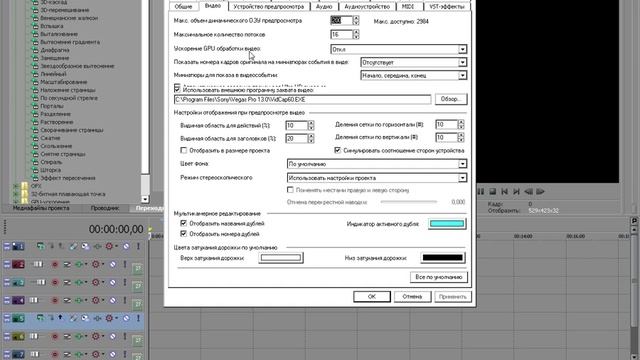Click 'Все по умолчанию' button

[439, 277]
